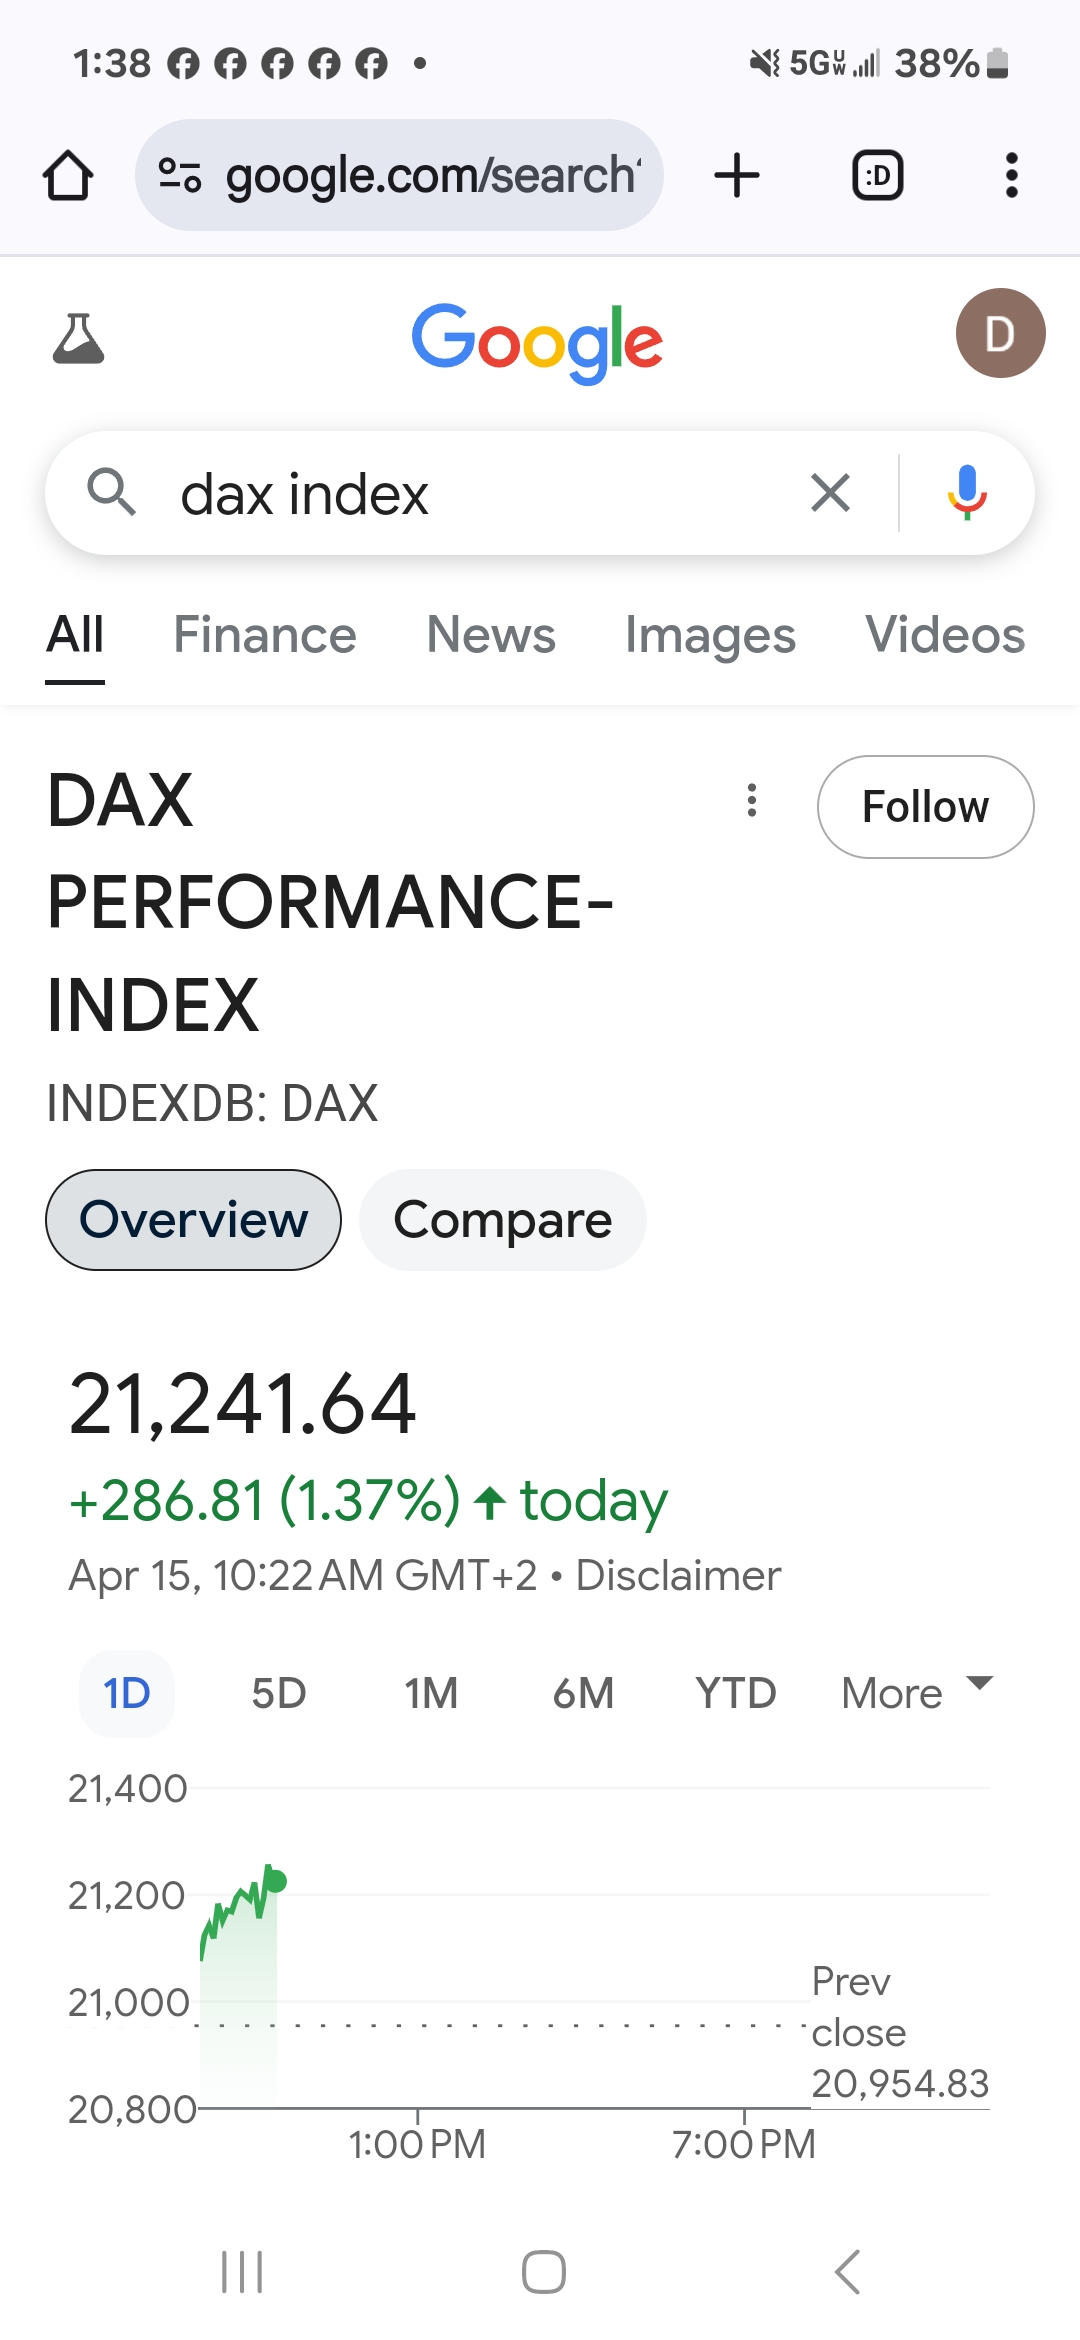The width and height of the screenshot is (1080, 2340).
Task: Select the Compare chip
Action: click(502, 1220)
